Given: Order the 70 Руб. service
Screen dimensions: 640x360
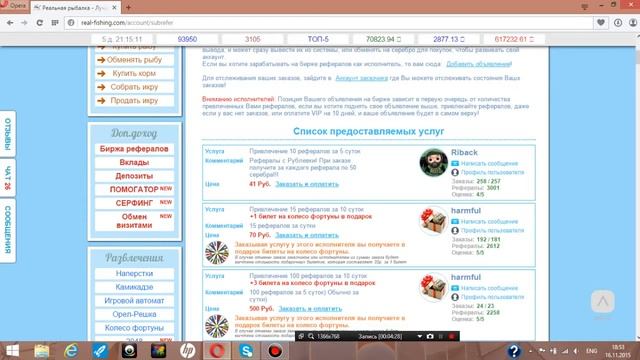Looking at the screenshot, I should (307, 235).
